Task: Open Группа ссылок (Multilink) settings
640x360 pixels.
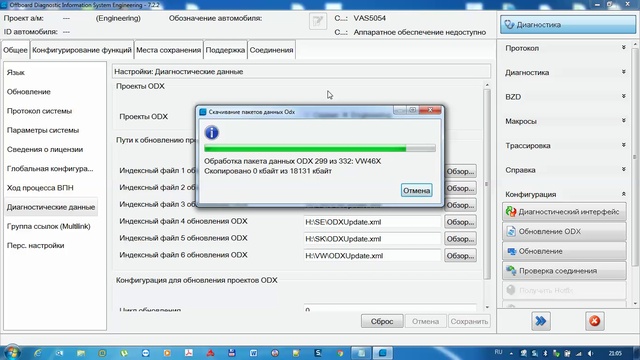Action: coord(49,226)
